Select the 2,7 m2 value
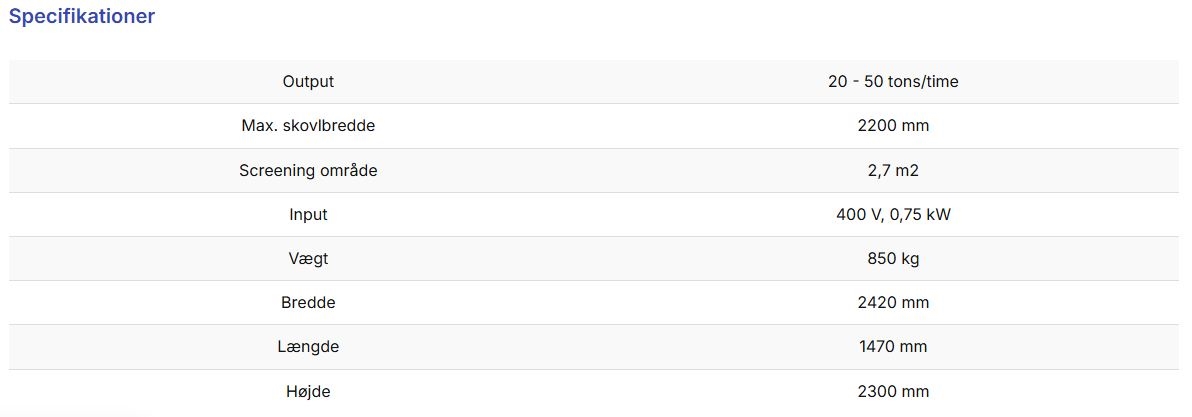This screenshot has width=1192, height=417. 893,170
